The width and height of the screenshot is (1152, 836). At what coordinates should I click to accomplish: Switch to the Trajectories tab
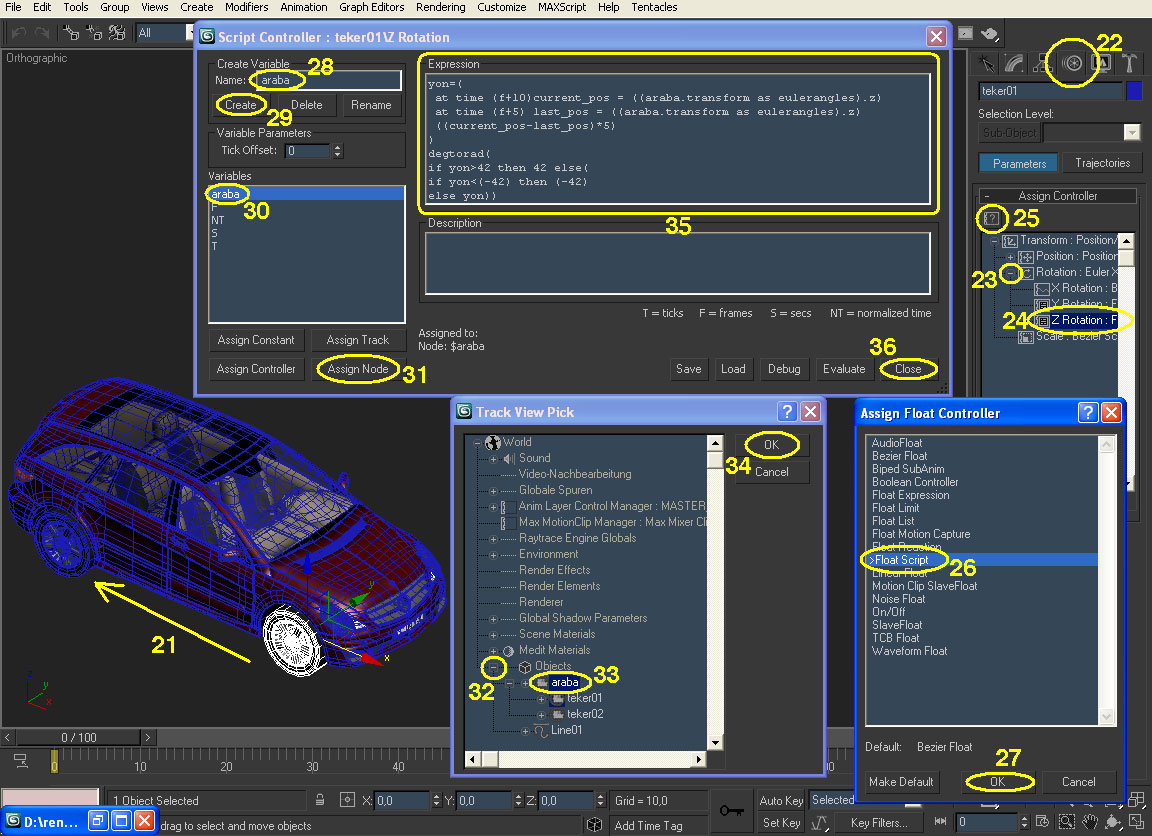point(1102,163)
